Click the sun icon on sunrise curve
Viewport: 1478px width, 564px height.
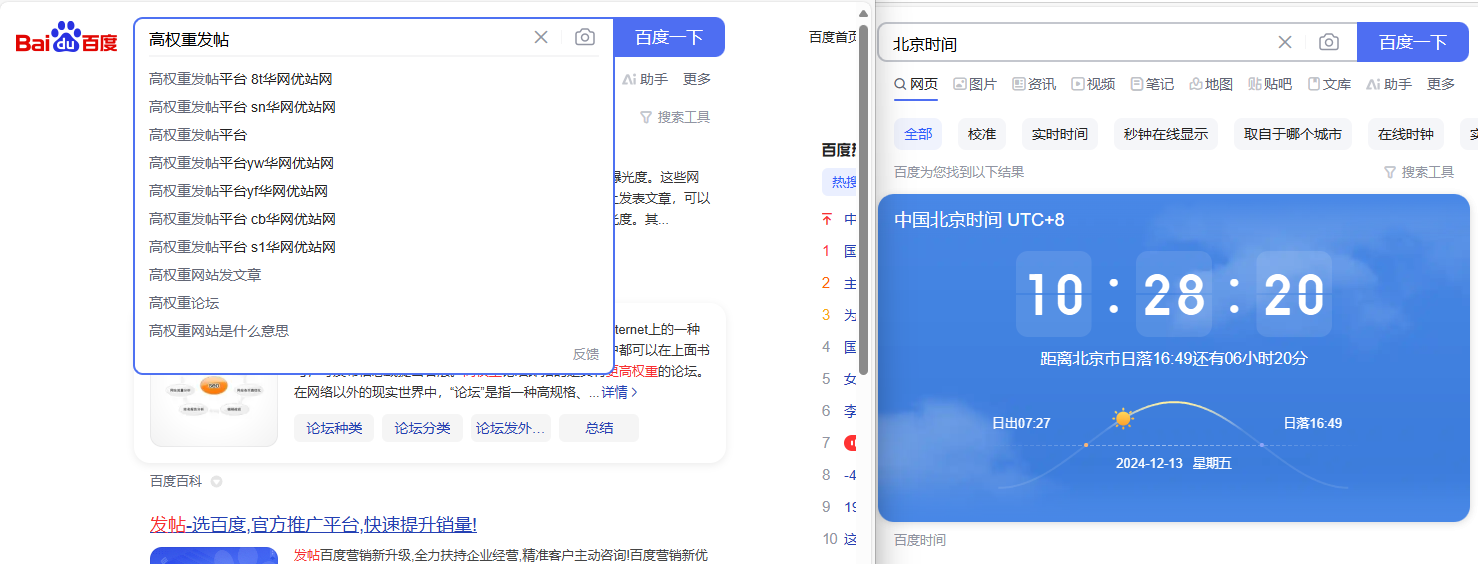1123,418
